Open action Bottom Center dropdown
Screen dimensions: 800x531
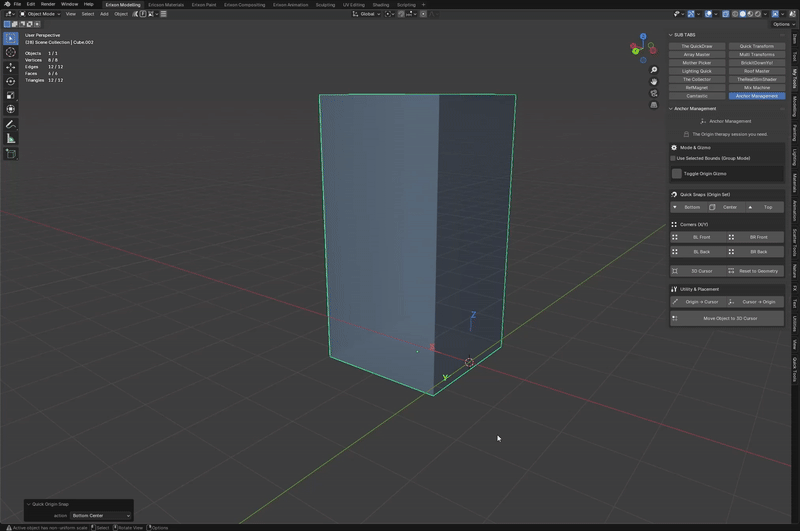(101, 516)
